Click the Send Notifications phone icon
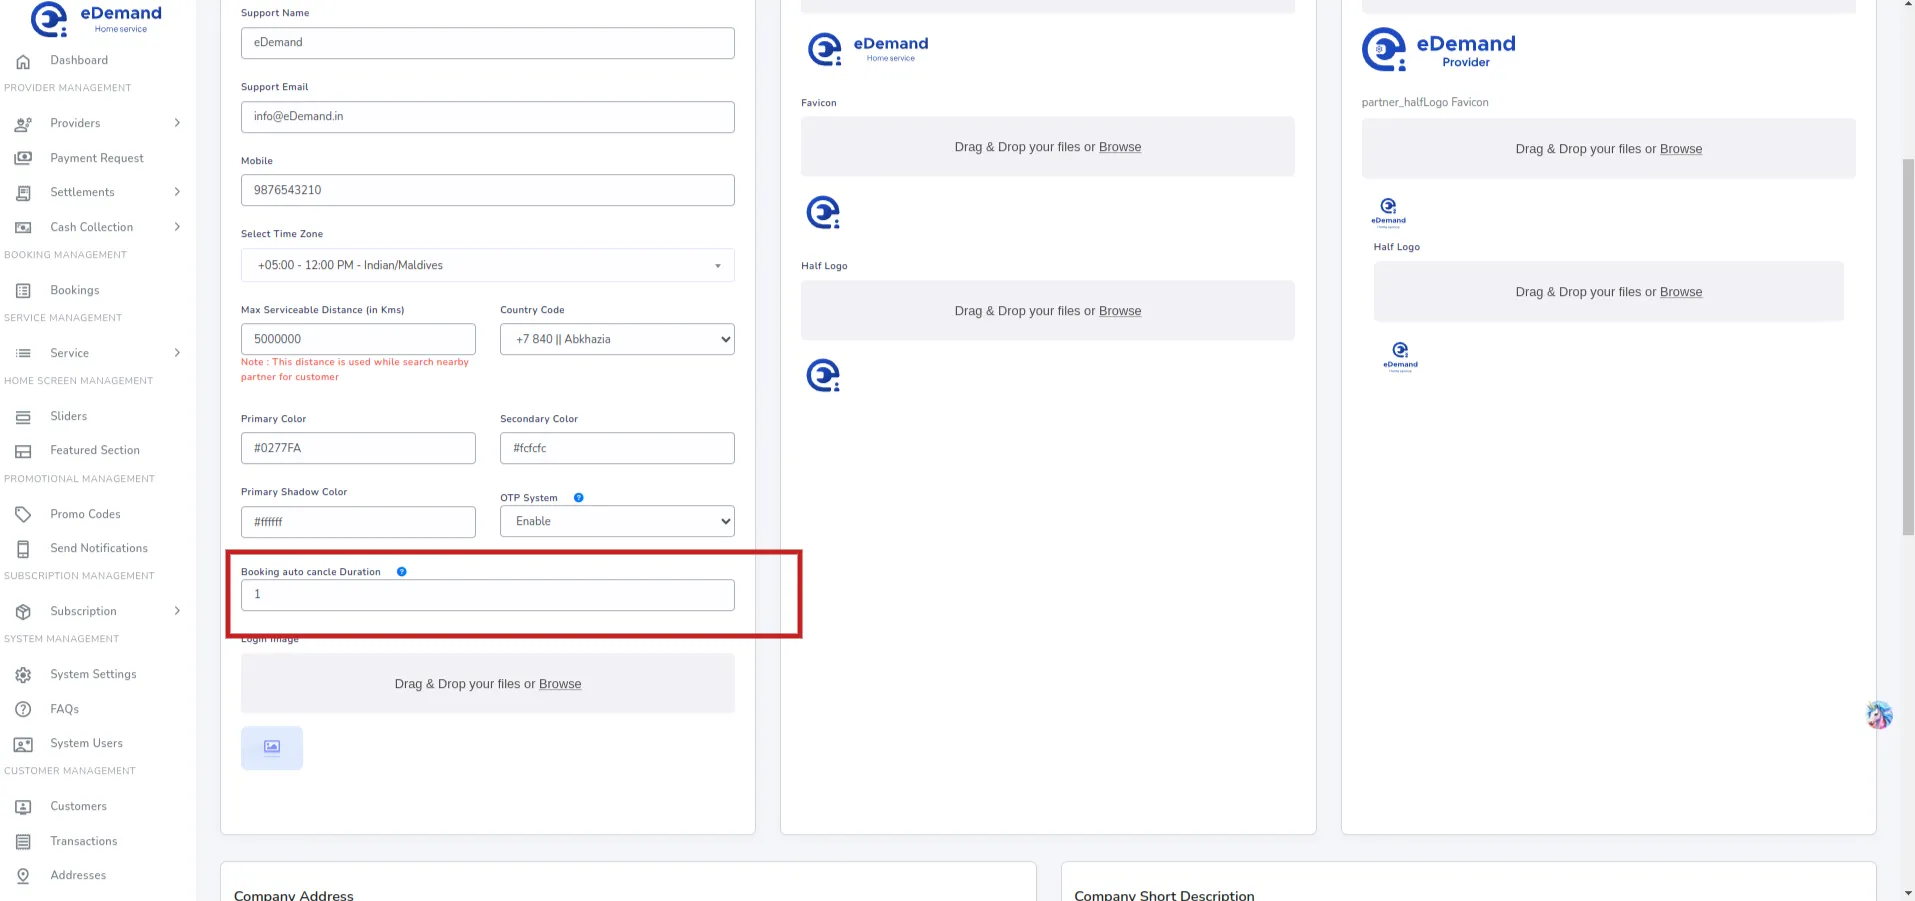Image resolution: width=1915 pixels, height=901 pixels. point(23,549)
